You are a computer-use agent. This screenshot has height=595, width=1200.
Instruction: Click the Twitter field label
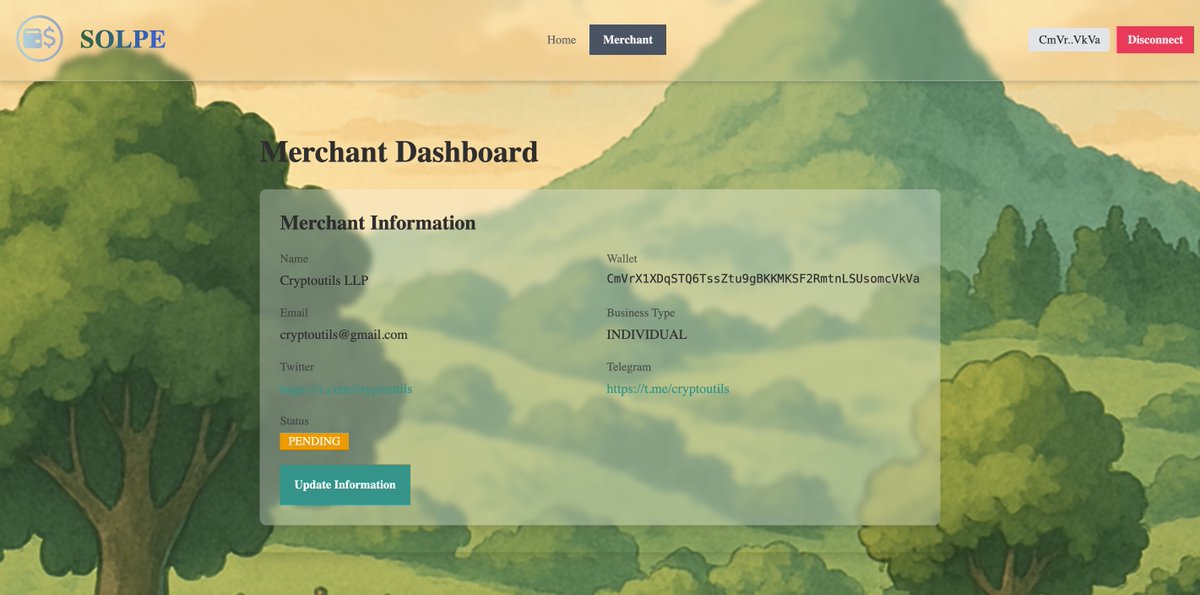[x=297, y=367]
